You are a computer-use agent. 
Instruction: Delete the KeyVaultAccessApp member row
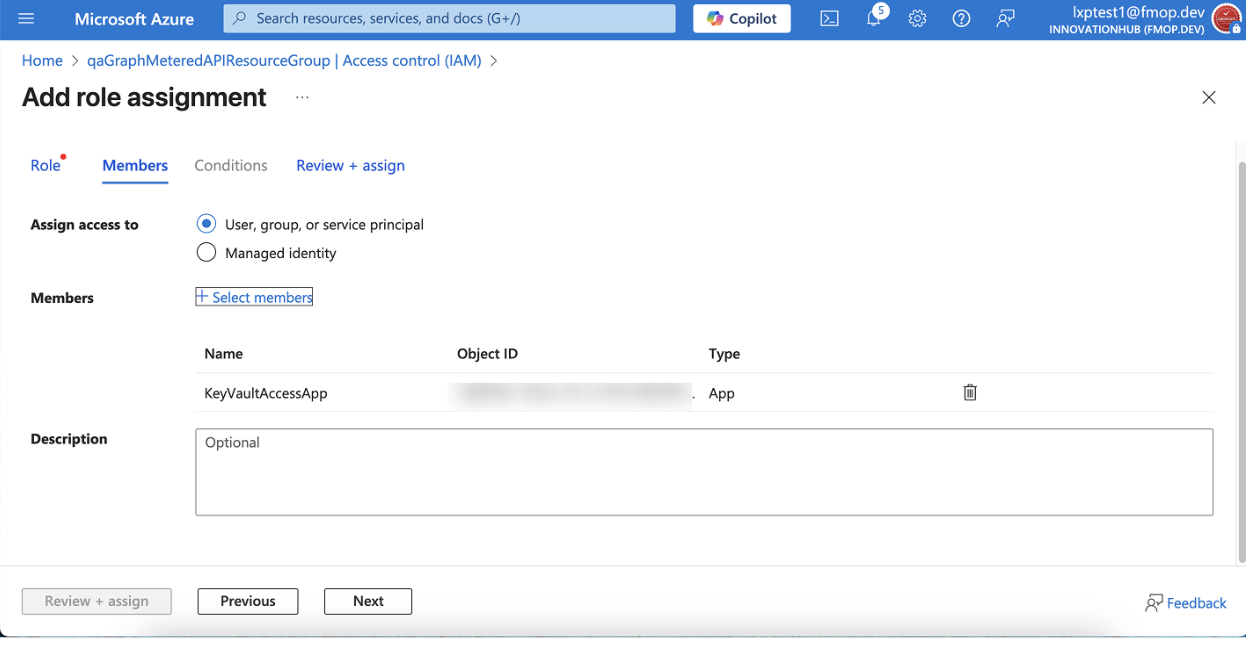pyautogui.click(x=969, y=393)
